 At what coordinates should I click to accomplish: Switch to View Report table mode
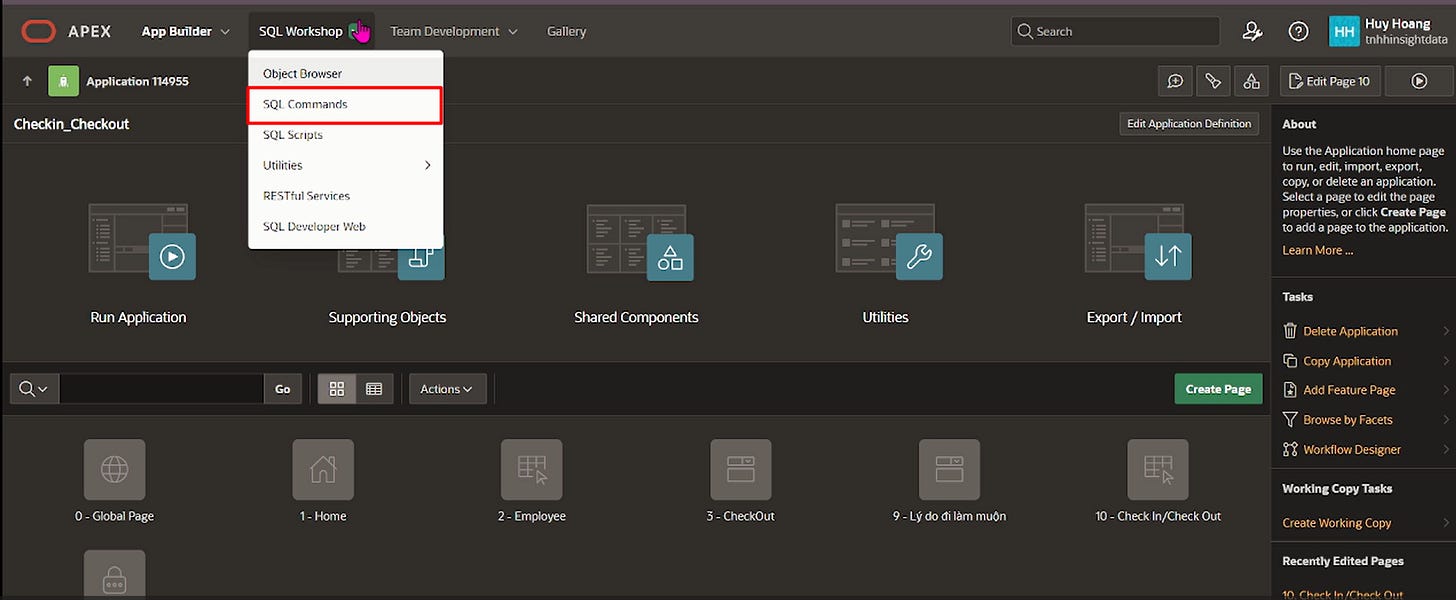tap(374, 389)
